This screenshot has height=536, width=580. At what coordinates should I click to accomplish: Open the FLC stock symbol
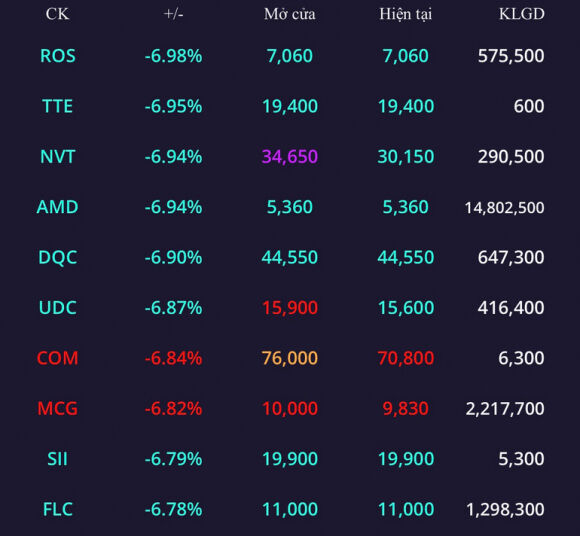coord(58,509)
